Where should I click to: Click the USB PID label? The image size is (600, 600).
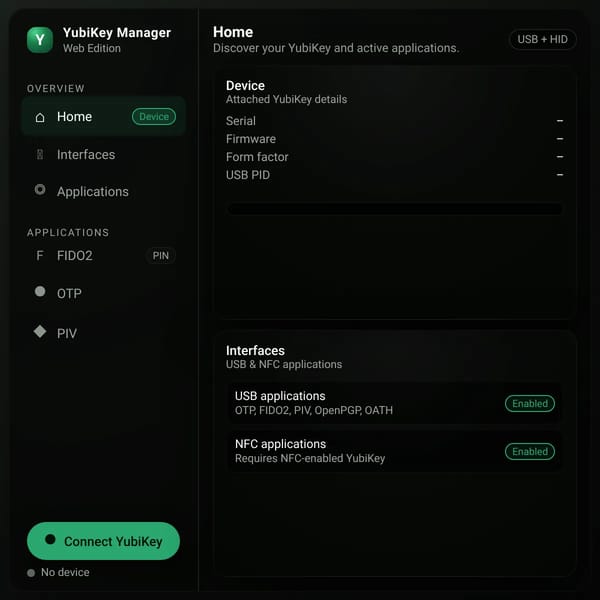pos(248,175)
